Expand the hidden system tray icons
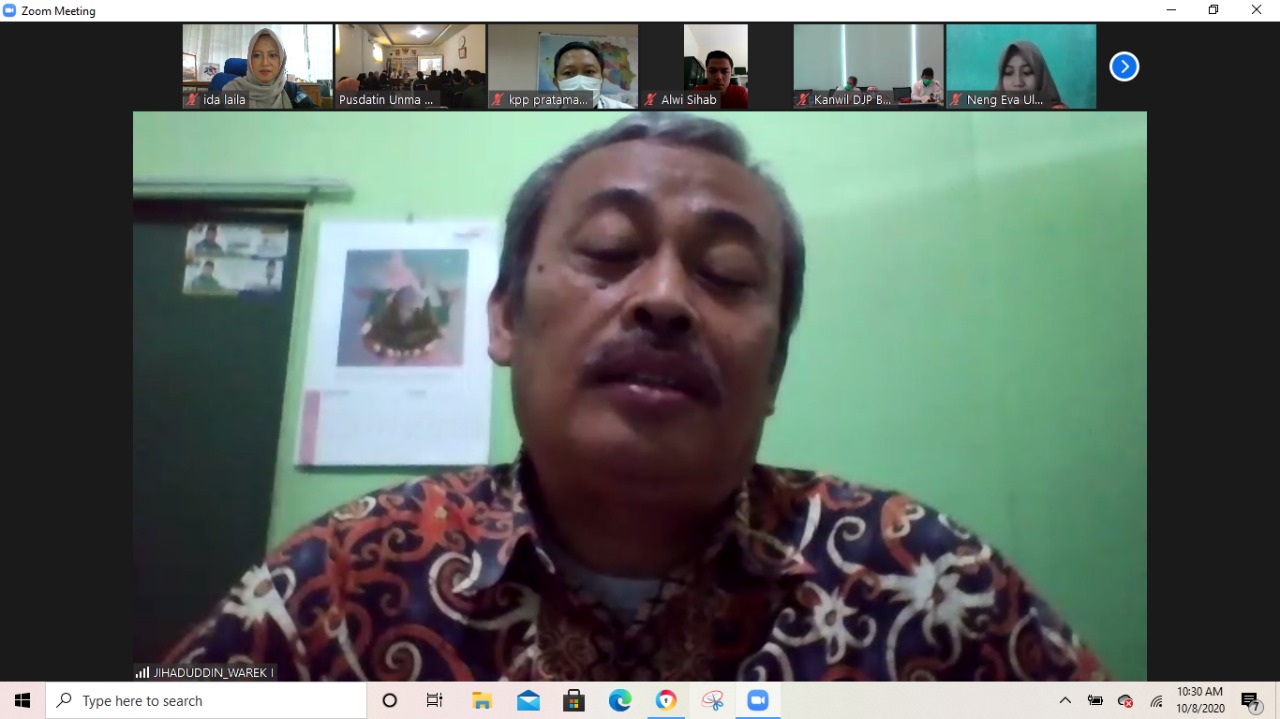The width and height of the screenshot is (1280, 719). [1065, 701]
